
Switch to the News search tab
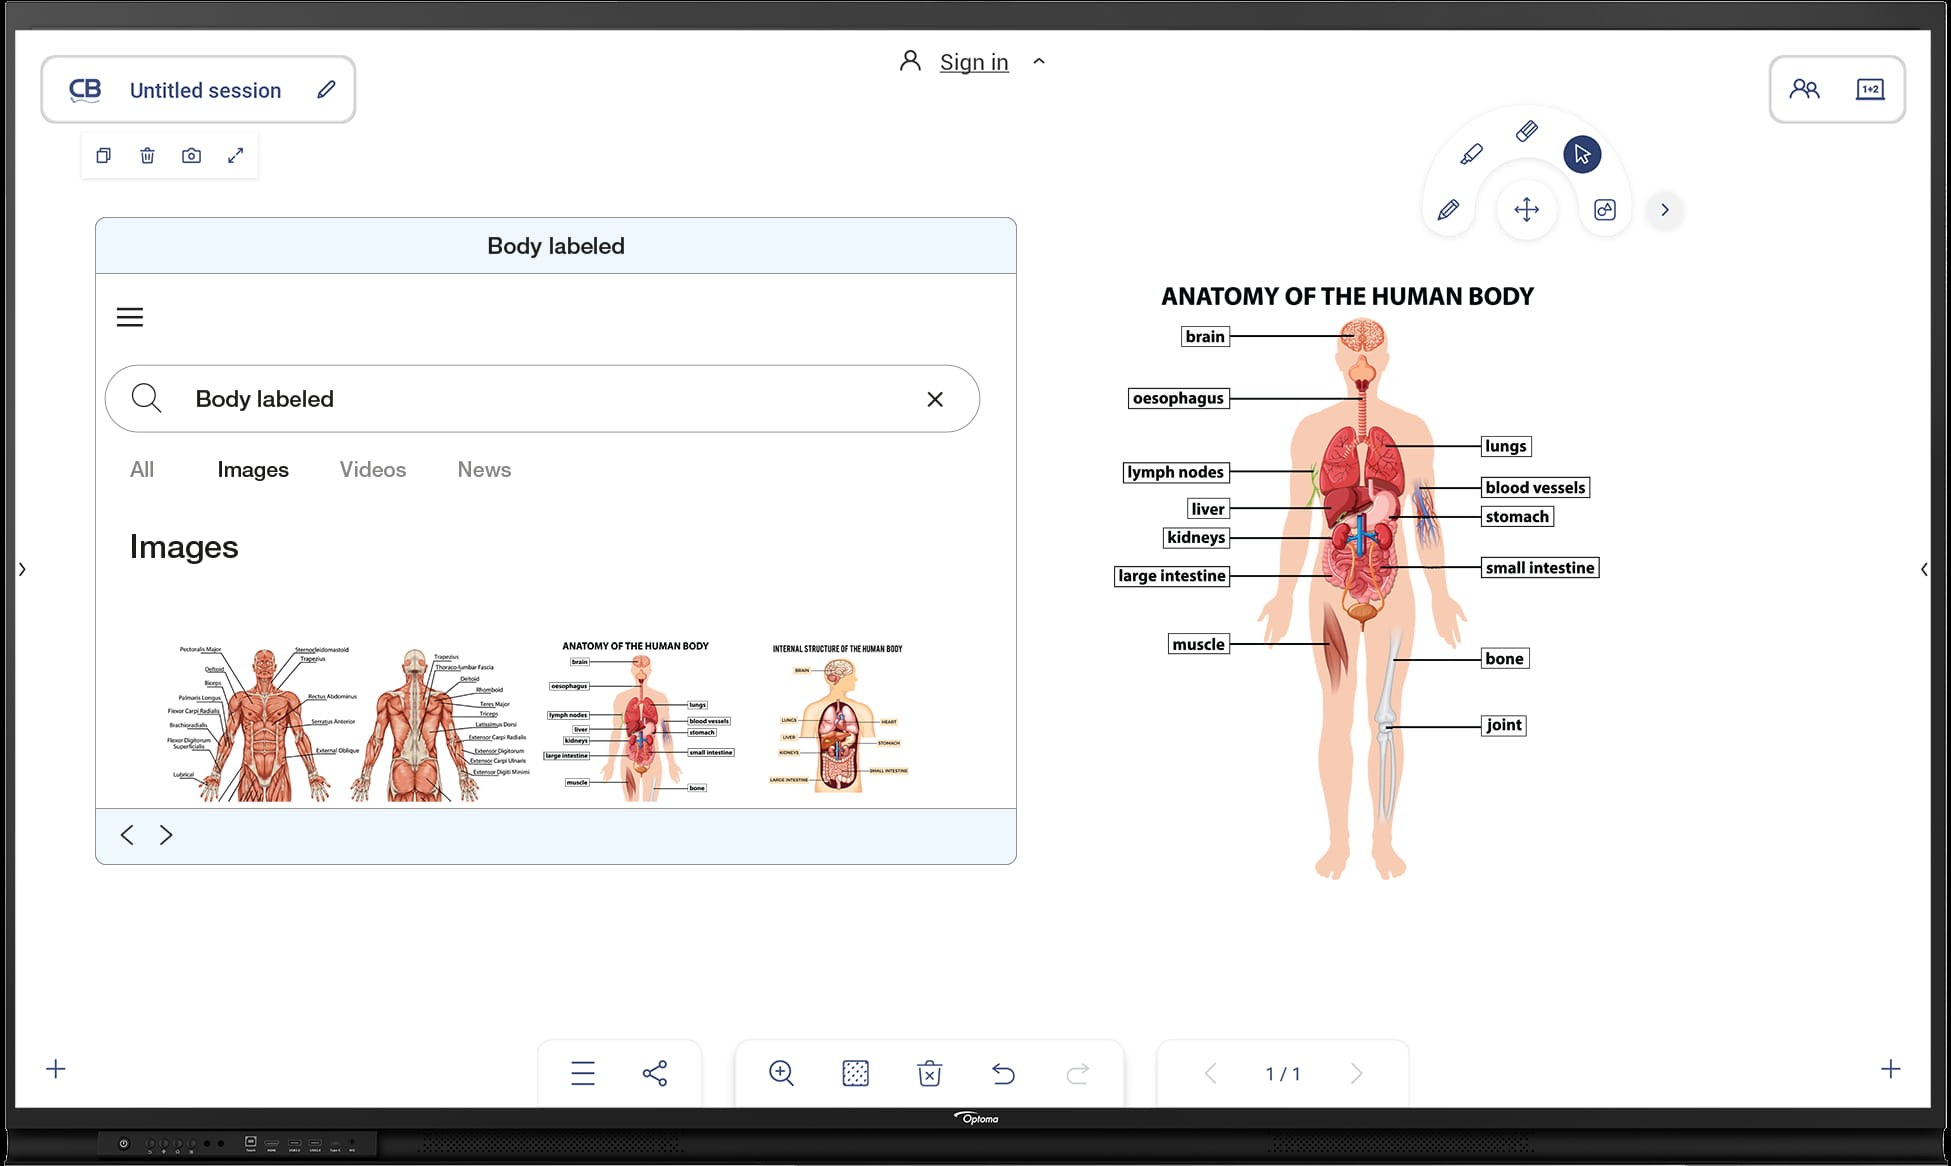click(x=484, y=470)
